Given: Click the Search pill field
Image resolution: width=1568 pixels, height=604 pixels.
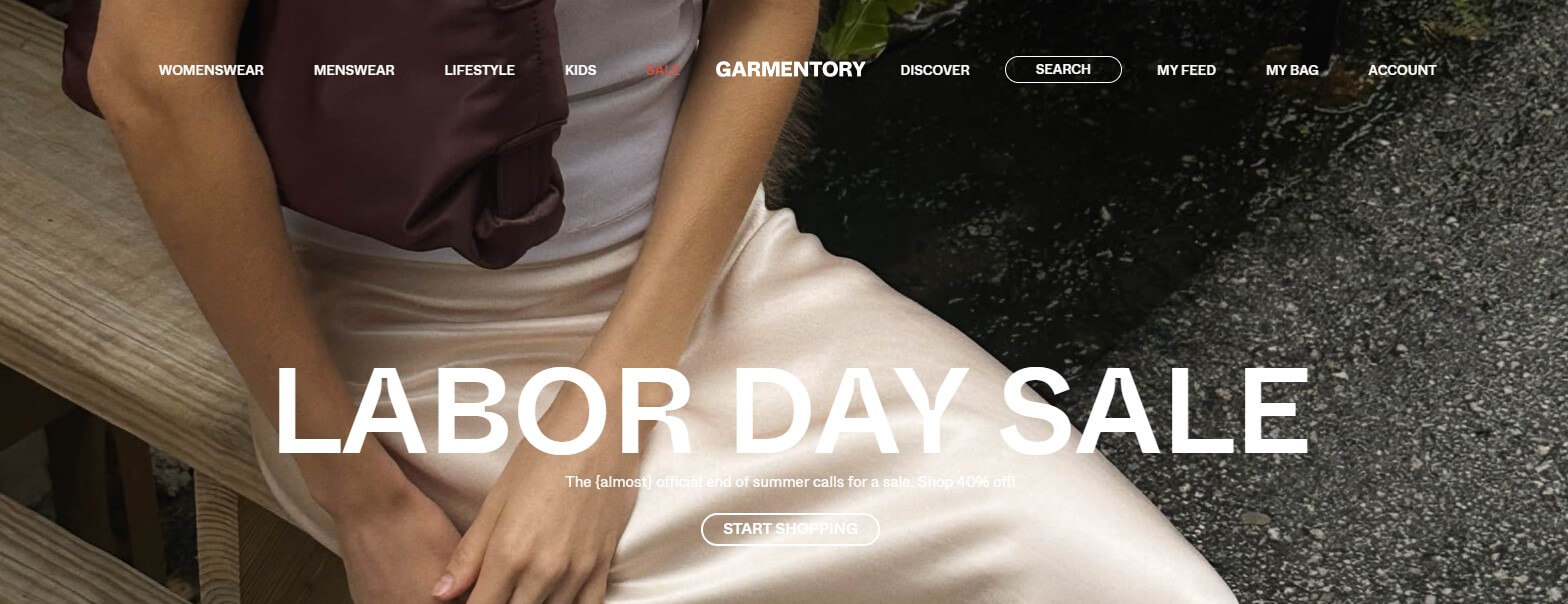Looking at the screenshot, I should (x=1063, y=69).
